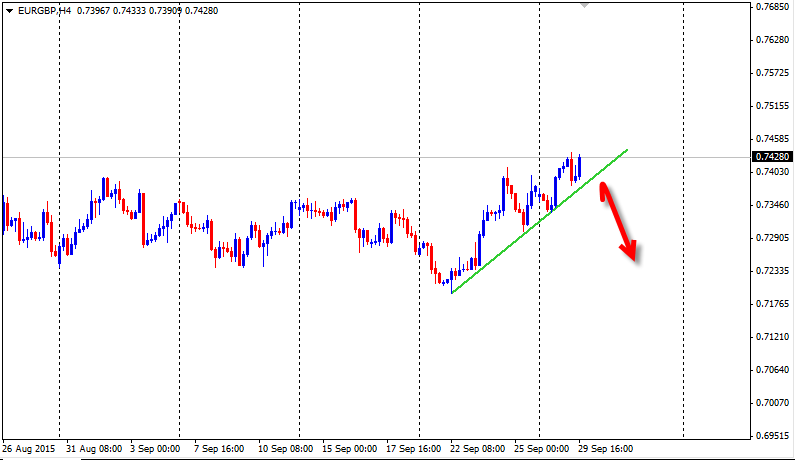Click the 0.71765 price scale label
Image resolution: width=795 pixels, height=460 pixels.
click(x=773, y=304)
